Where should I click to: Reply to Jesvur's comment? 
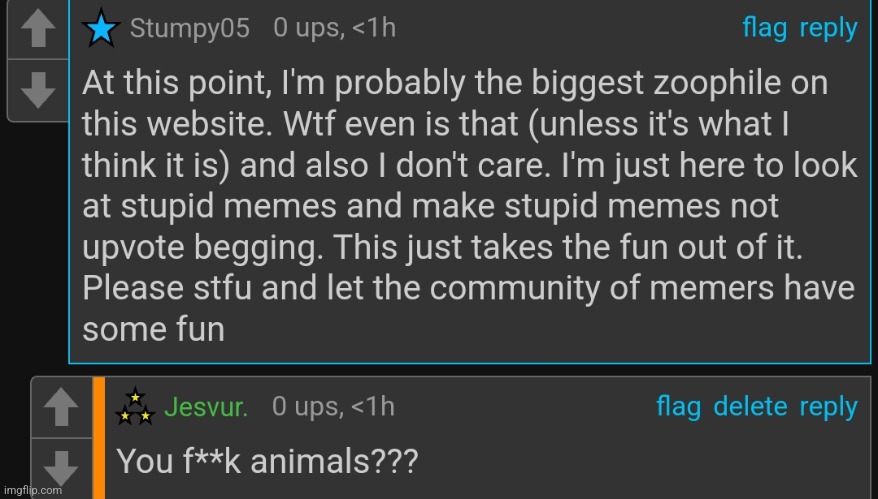coord(828,407)
